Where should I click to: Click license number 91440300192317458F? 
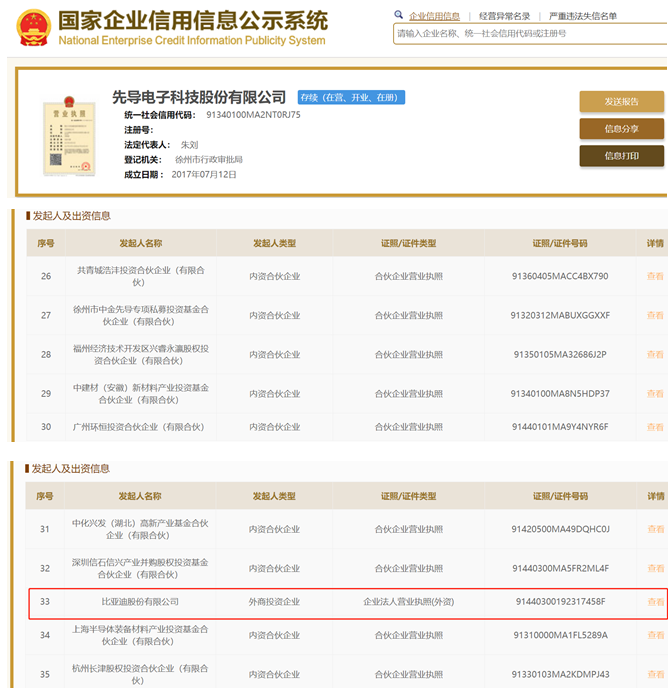(560, 602)
